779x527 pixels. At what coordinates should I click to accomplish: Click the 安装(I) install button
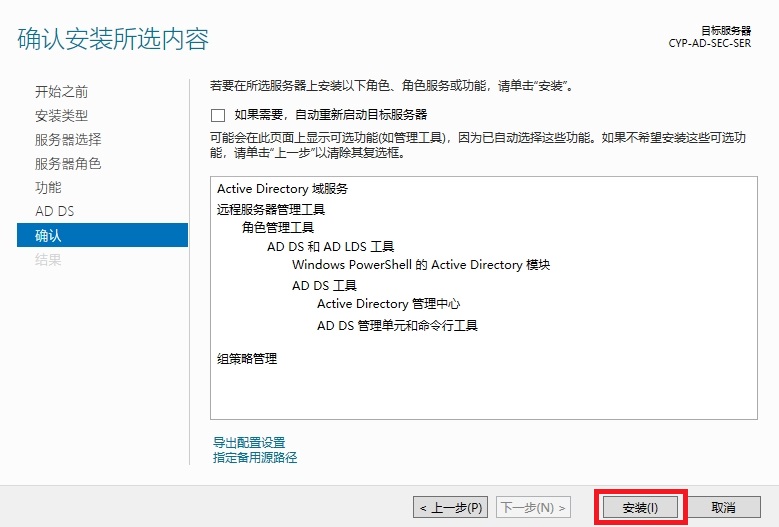pyautogui.click(x=640, y=508)
